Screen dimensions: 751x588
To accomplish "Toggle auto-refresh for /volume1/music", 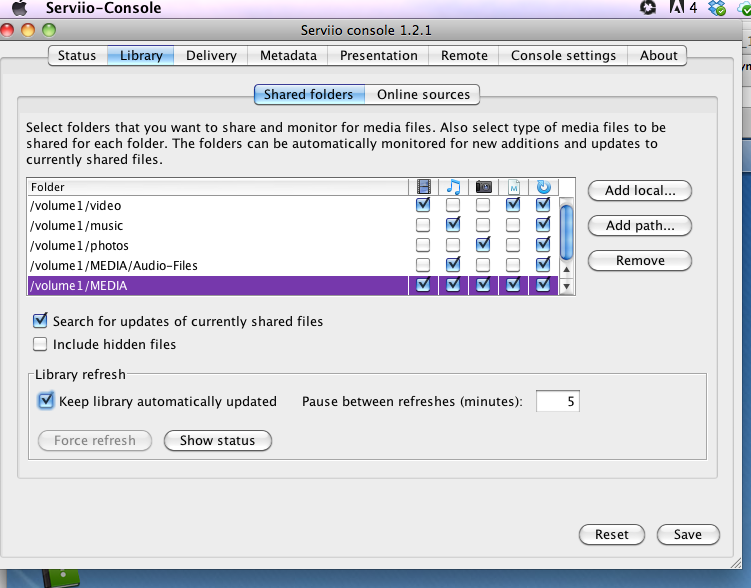I will [x=543, y=225].
